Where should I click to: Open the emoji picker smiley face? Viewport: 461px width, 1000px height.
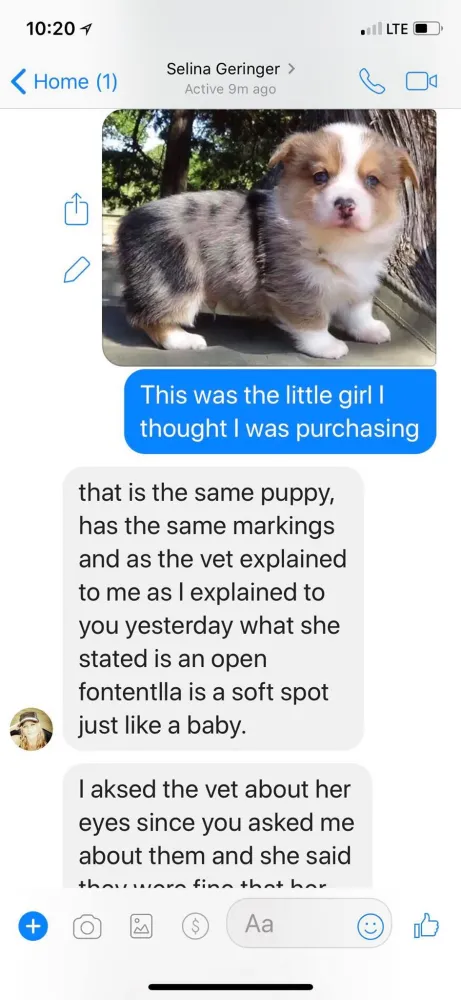point(370,925)
